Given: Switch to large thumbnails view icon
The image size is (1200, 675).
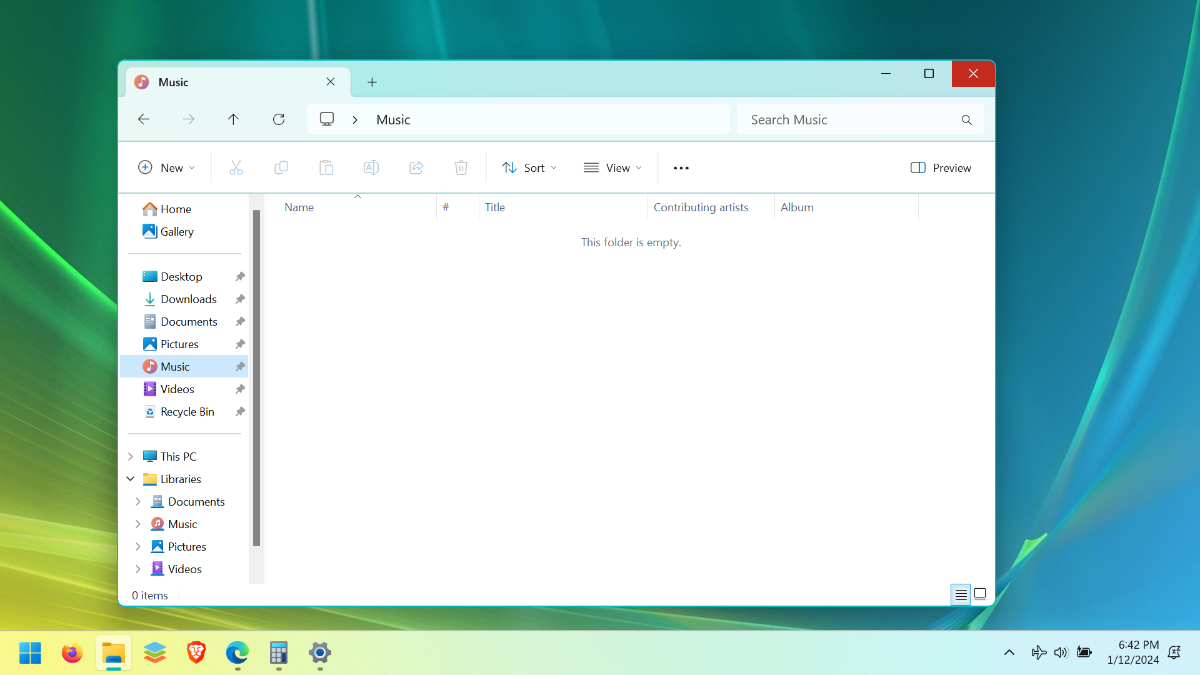Looking at the screenshot, I should coord(980,594).
